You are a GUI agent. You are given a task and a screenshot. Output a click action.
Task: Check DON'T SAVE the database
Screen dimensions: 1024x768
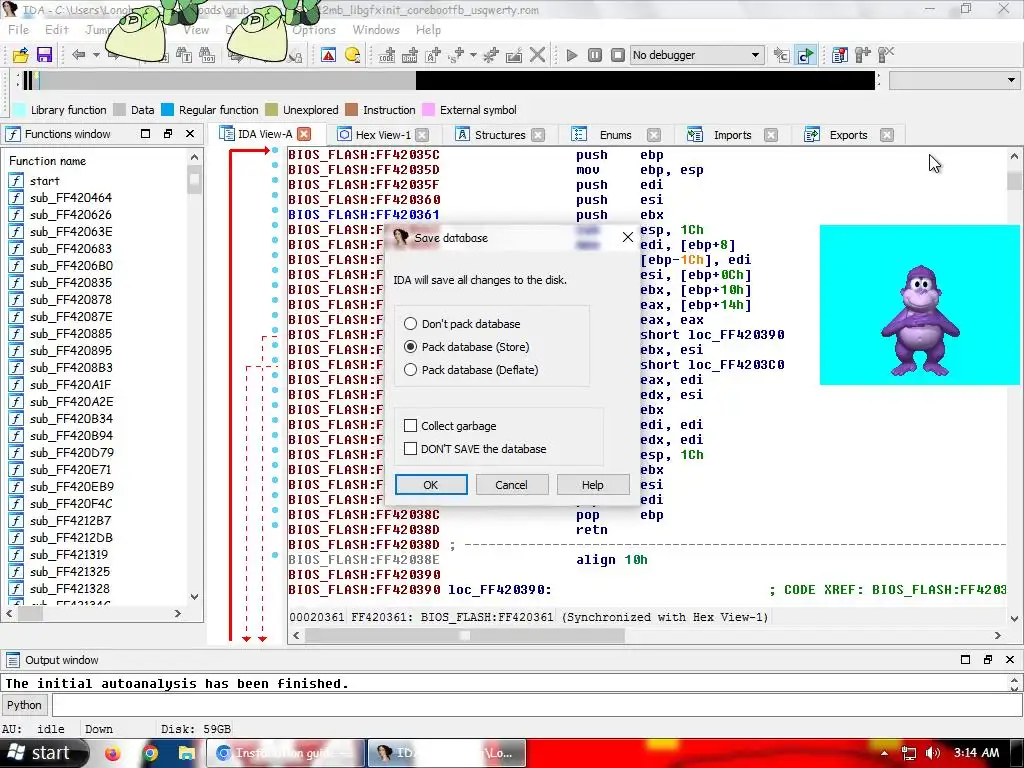click(x=410, y=449)
